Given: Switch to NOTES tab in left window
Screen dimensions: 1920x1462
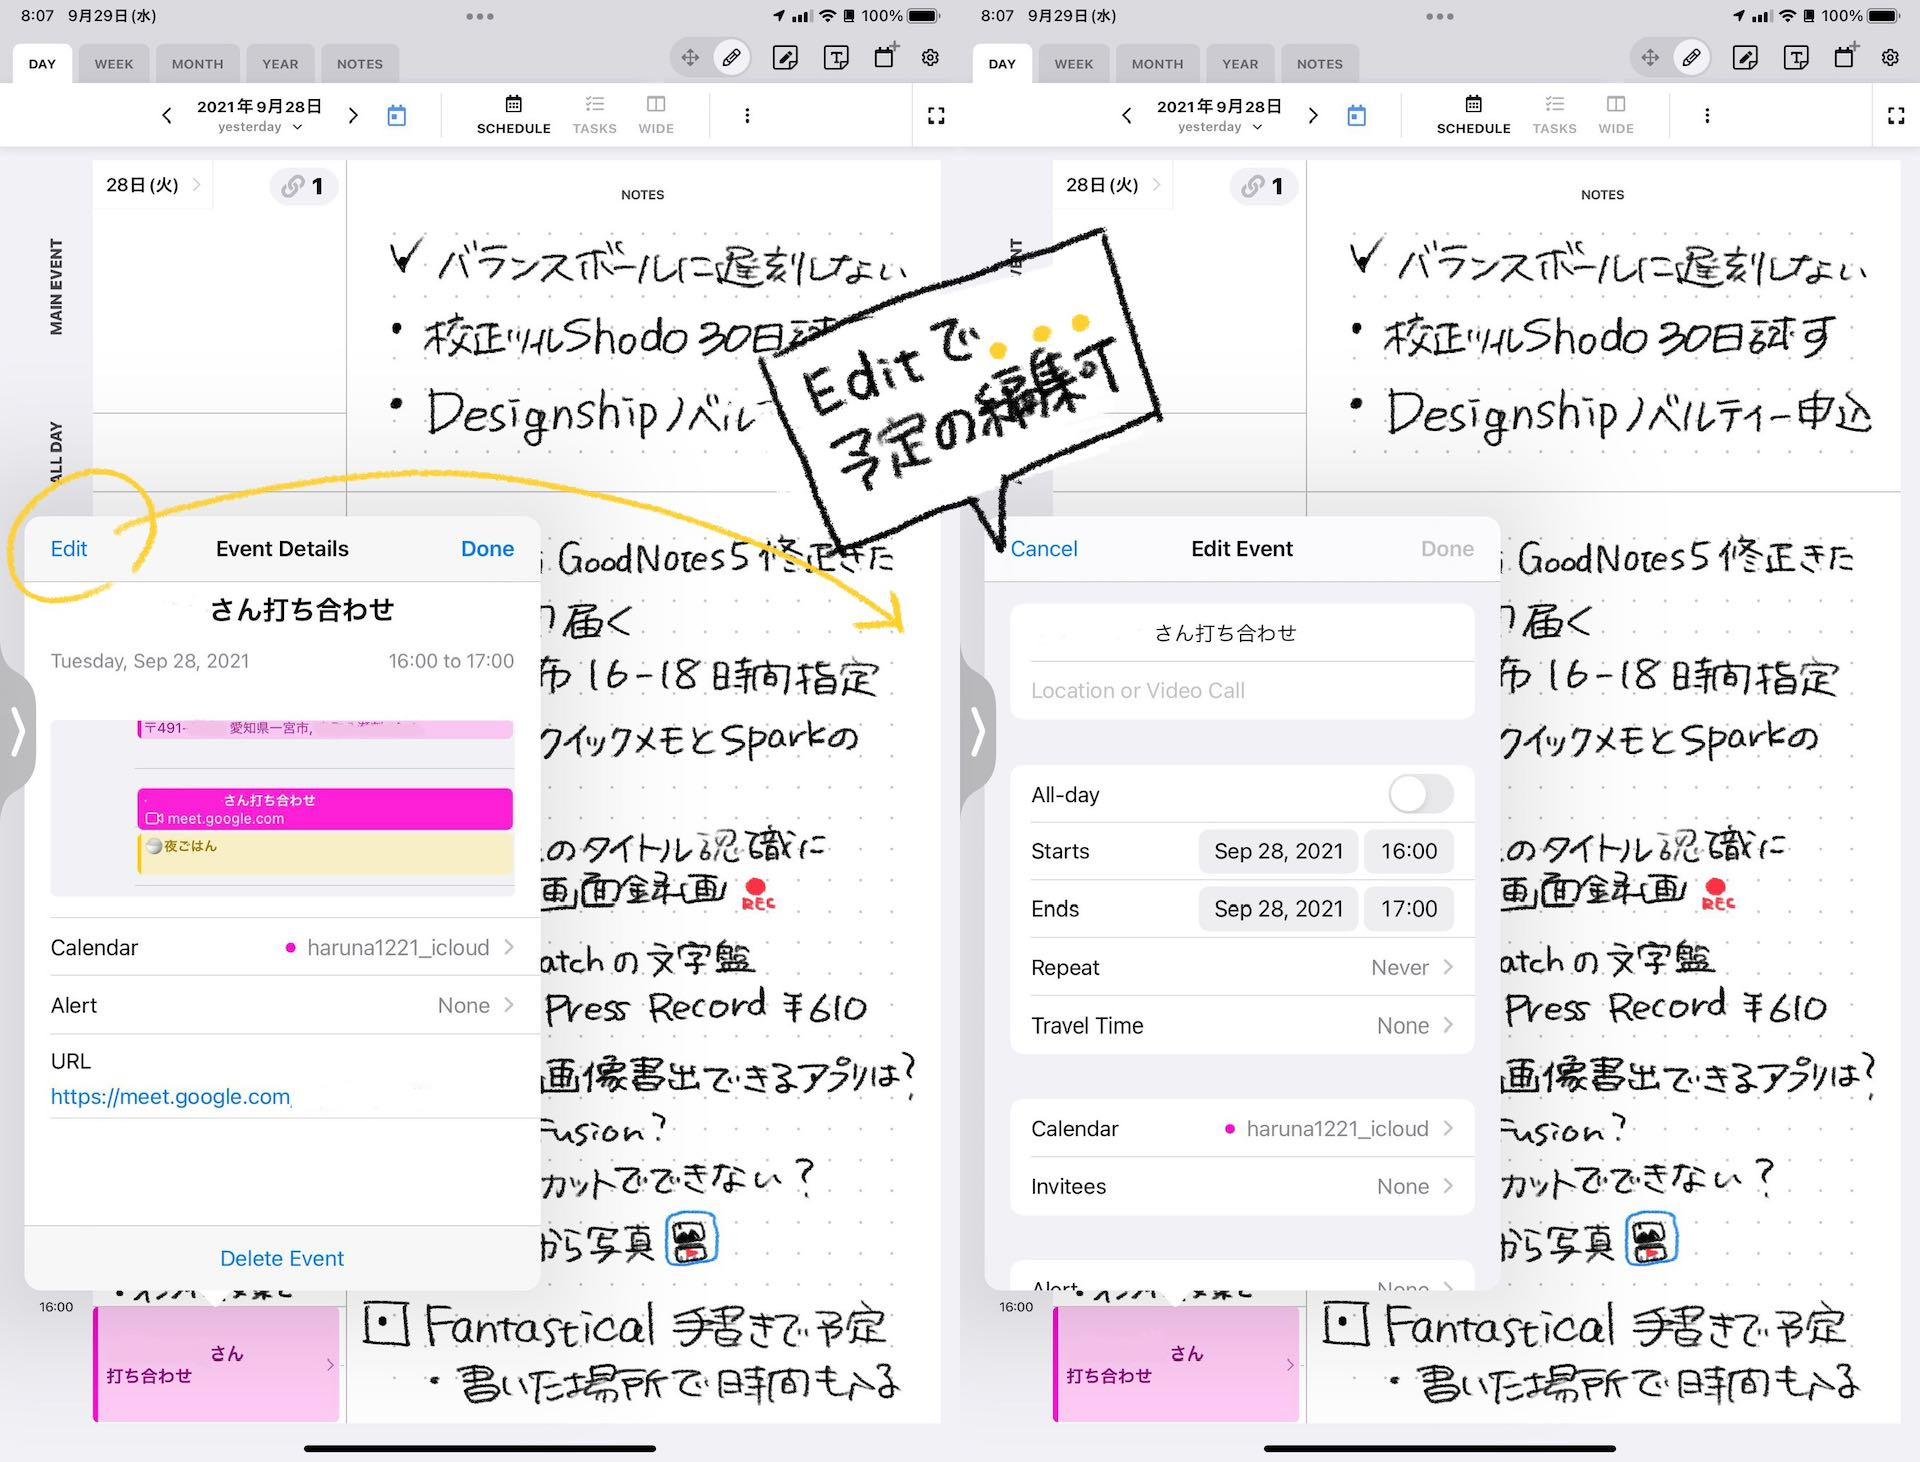Looking at the screenshot, I should point(360,64).
